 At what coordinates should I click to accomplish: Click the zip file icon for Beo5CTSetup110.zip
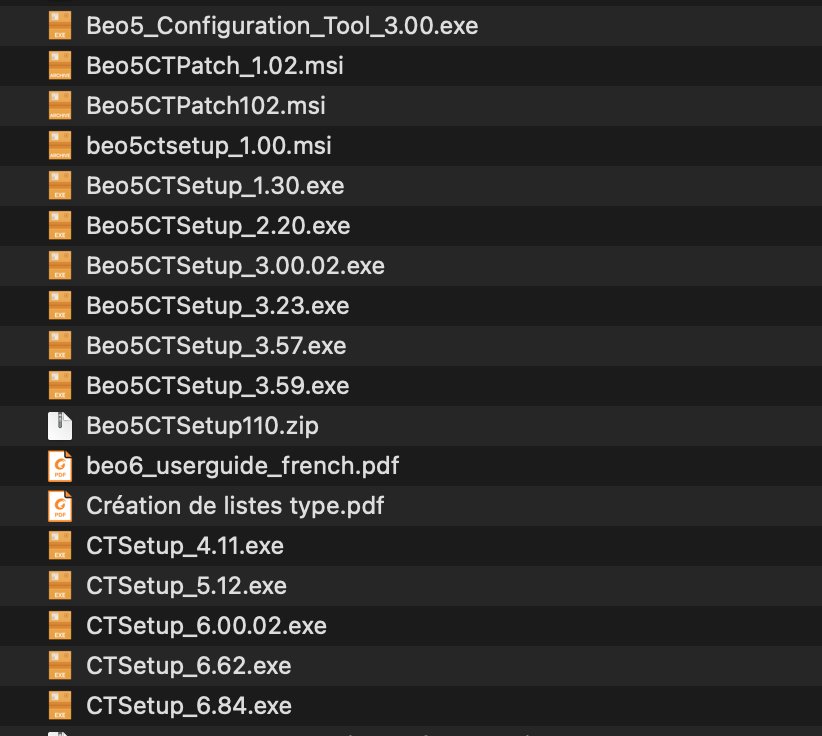[61, 426]
